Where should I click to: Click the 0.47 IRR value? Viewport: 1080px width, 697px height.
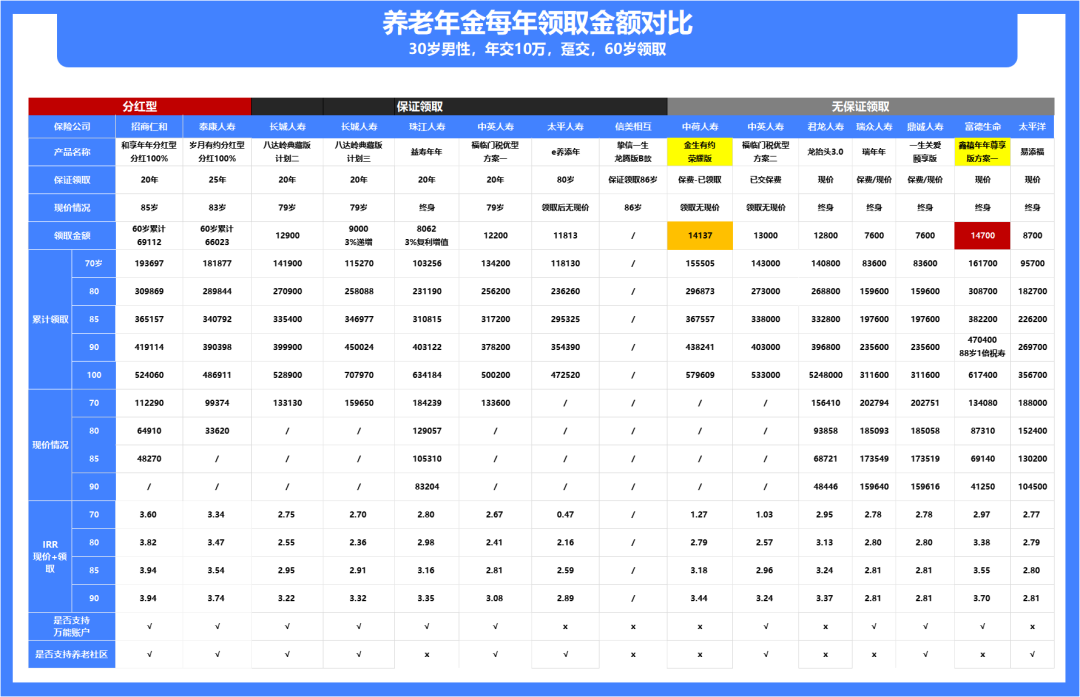click(565, 514)
